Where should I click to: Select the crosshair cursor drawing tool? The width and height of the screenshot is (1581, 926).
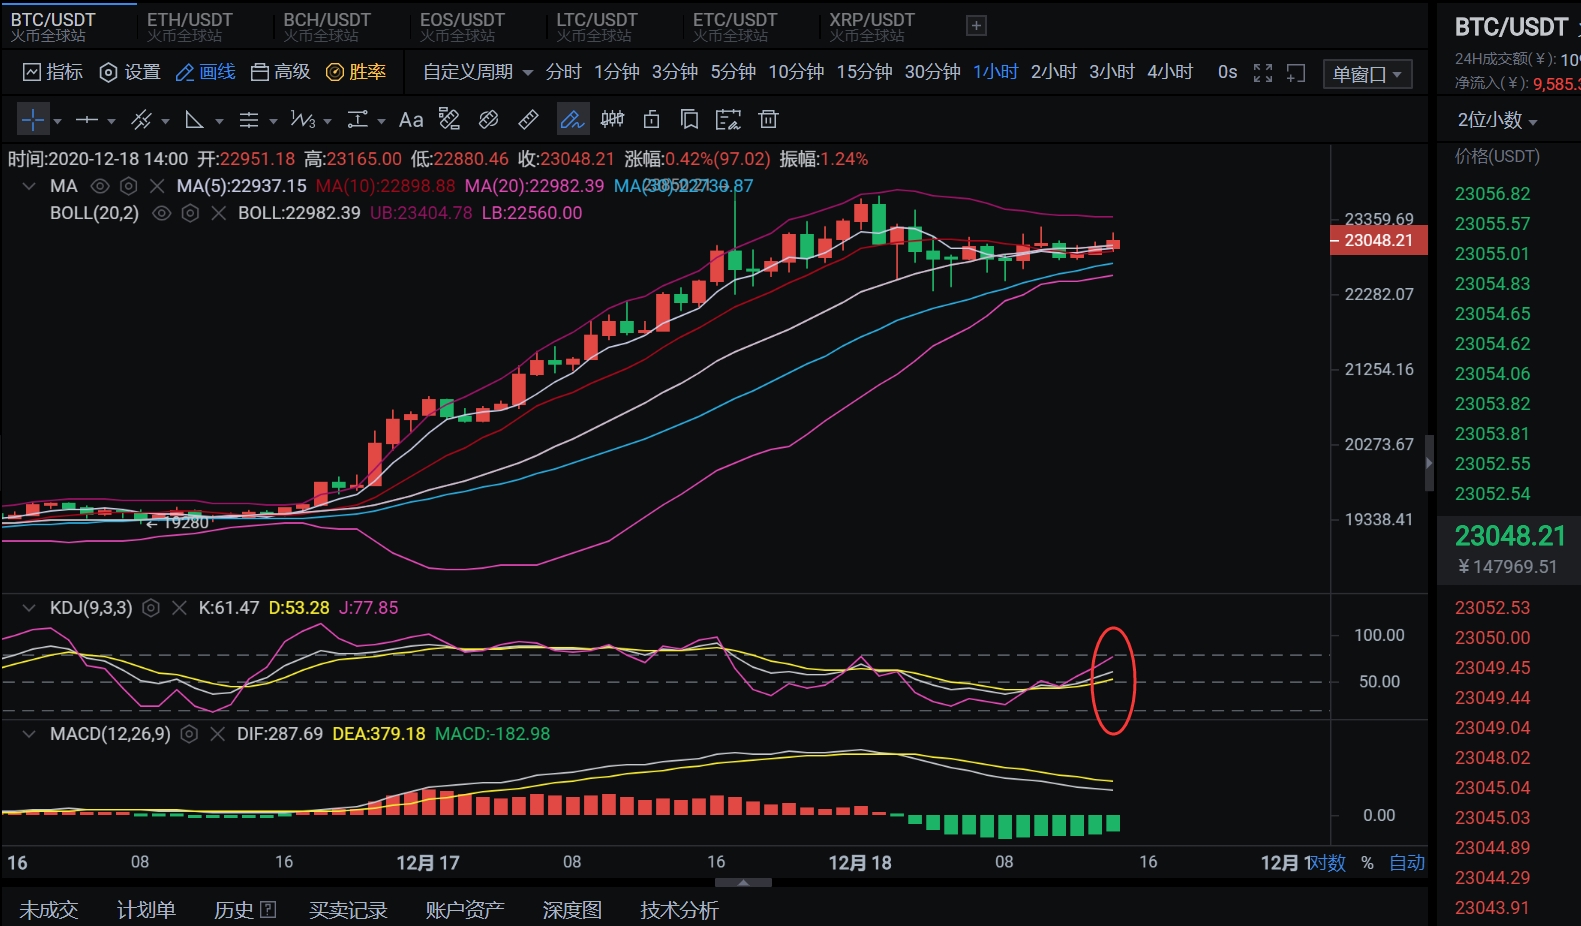pos(33,120)
